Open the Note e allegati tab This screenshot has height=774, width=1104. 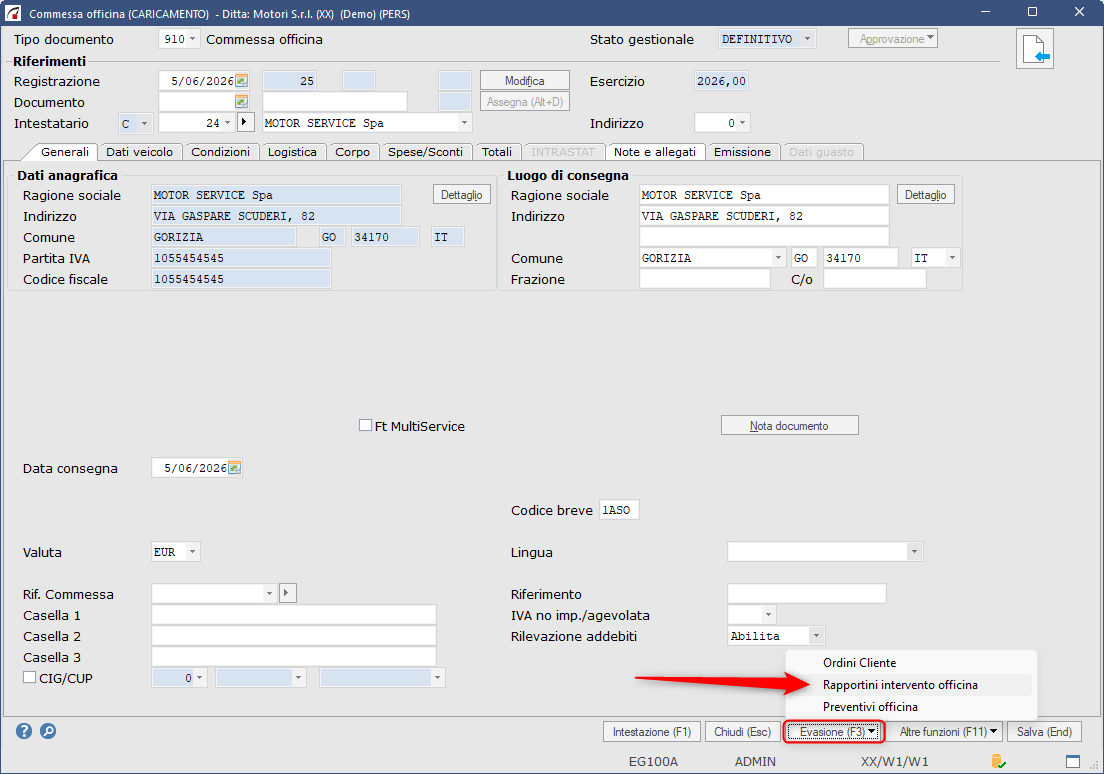(x=655, y=152)
